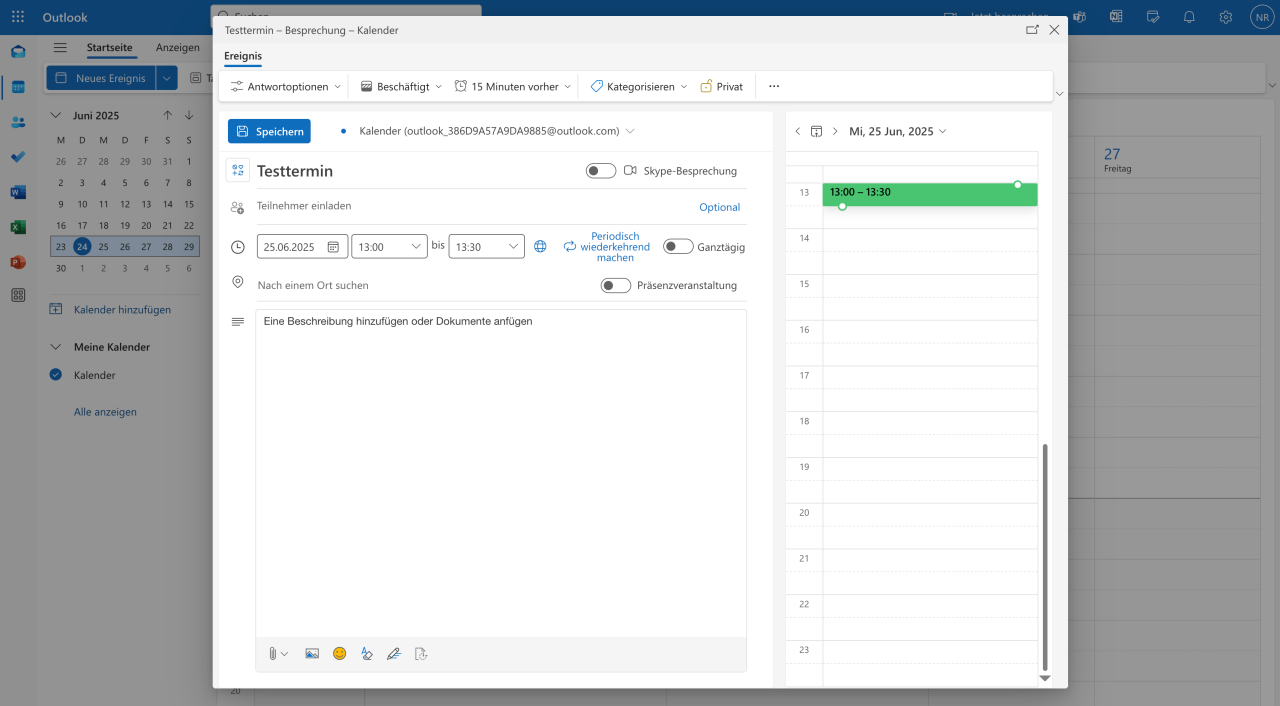Enable the Präsenzveranstaltung toggle
Image resolution: width=1280 pixels, height=706 pixels.
pyautogui.click(x=616, y=285)
